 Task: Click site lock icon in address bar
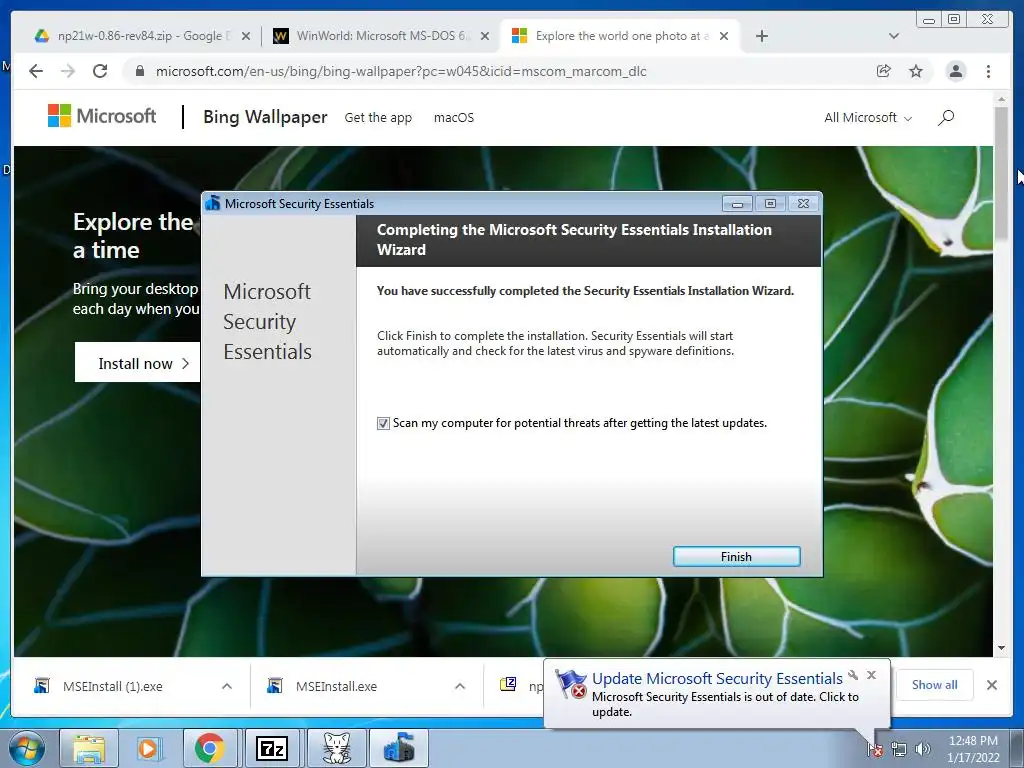(x=140, y=71)
